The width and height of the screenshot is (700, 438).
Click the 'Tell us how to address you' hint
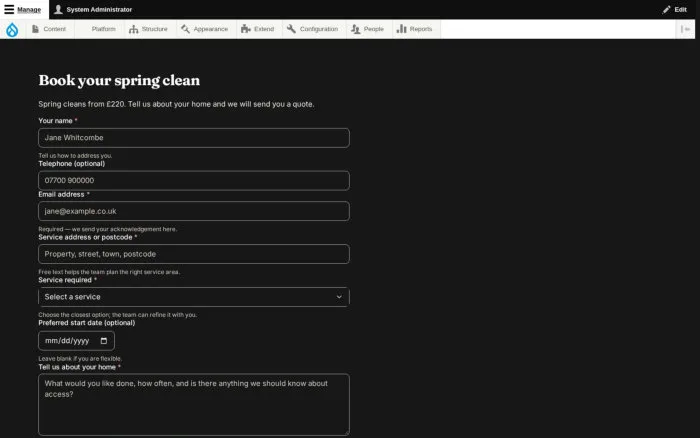[x=75, y=155]
